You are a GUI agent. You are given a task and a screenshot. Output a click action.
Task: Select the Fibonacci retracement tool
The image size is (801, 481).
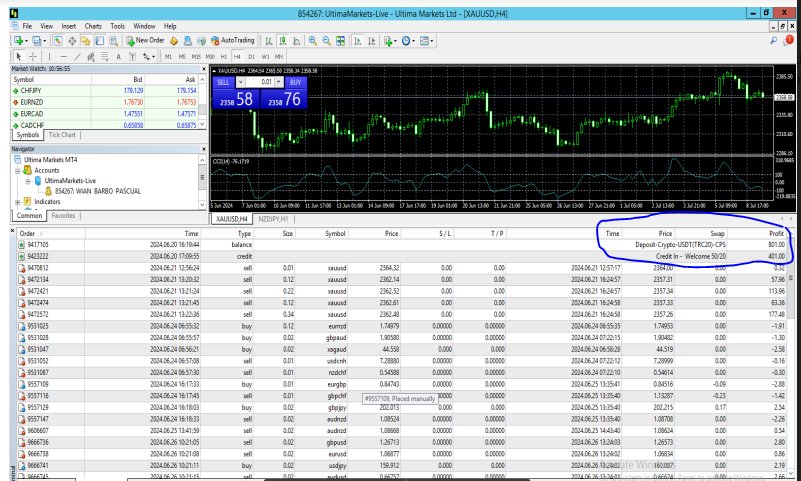point(105,57)
